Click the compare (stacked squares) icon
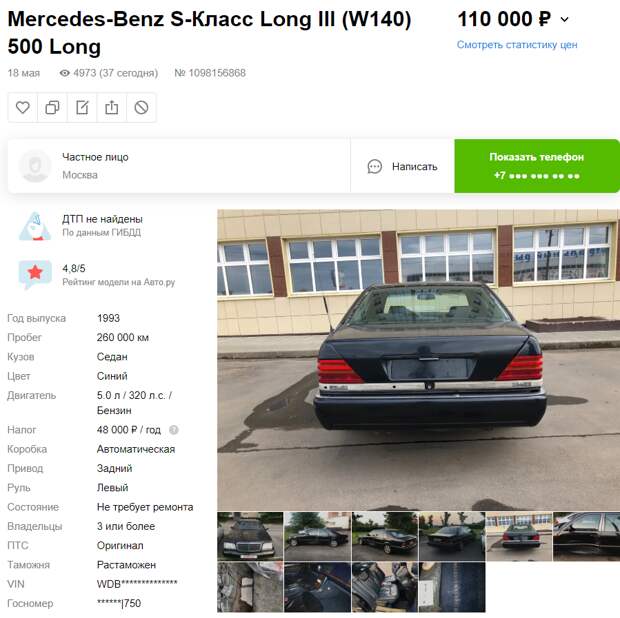This screenshot has width=620, height=618. click(x=52, y=107)
